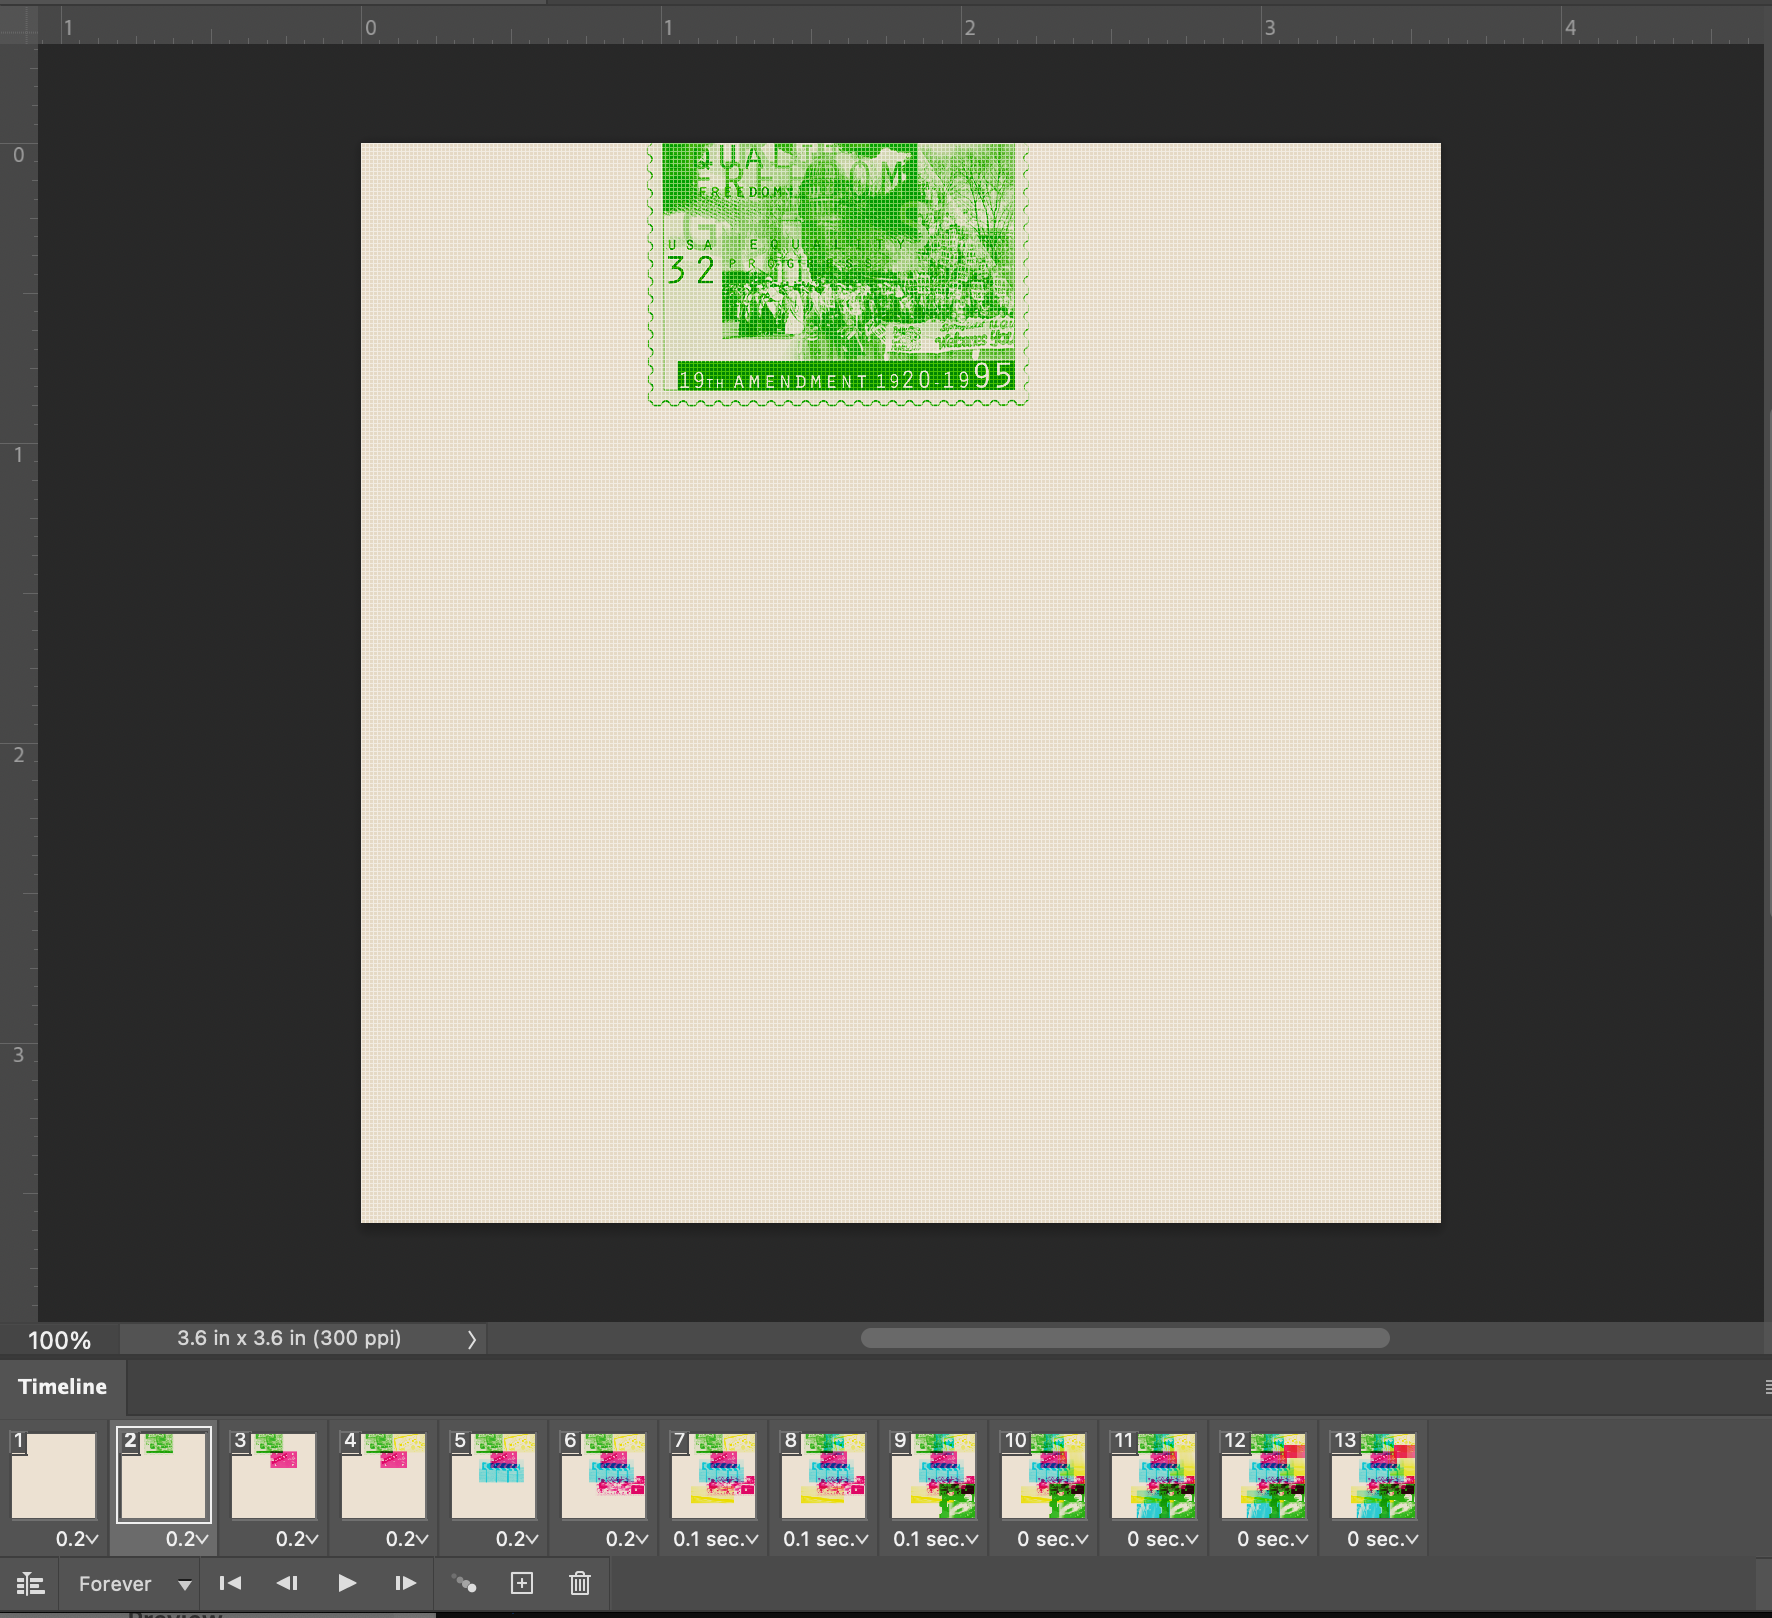Open frame 1 delay dropdown
The width and height of the screenshot is (1772, 1618).
tap(77, 1539)
